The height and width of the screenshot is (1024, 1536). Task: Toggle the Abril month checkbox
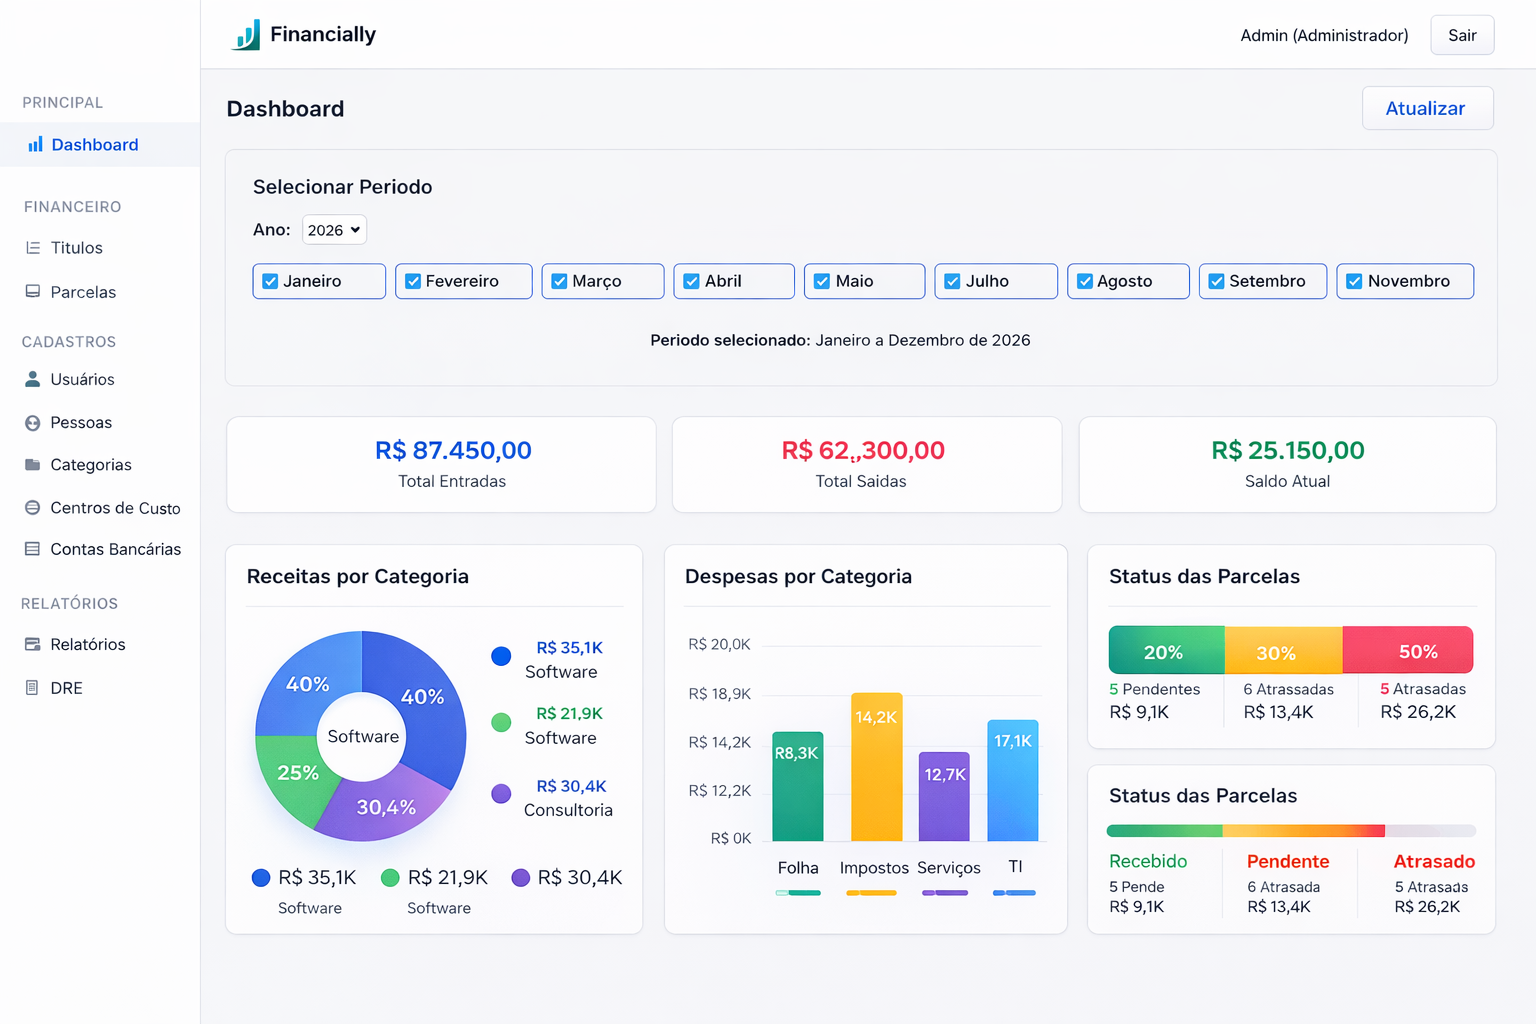click(691, 282)
